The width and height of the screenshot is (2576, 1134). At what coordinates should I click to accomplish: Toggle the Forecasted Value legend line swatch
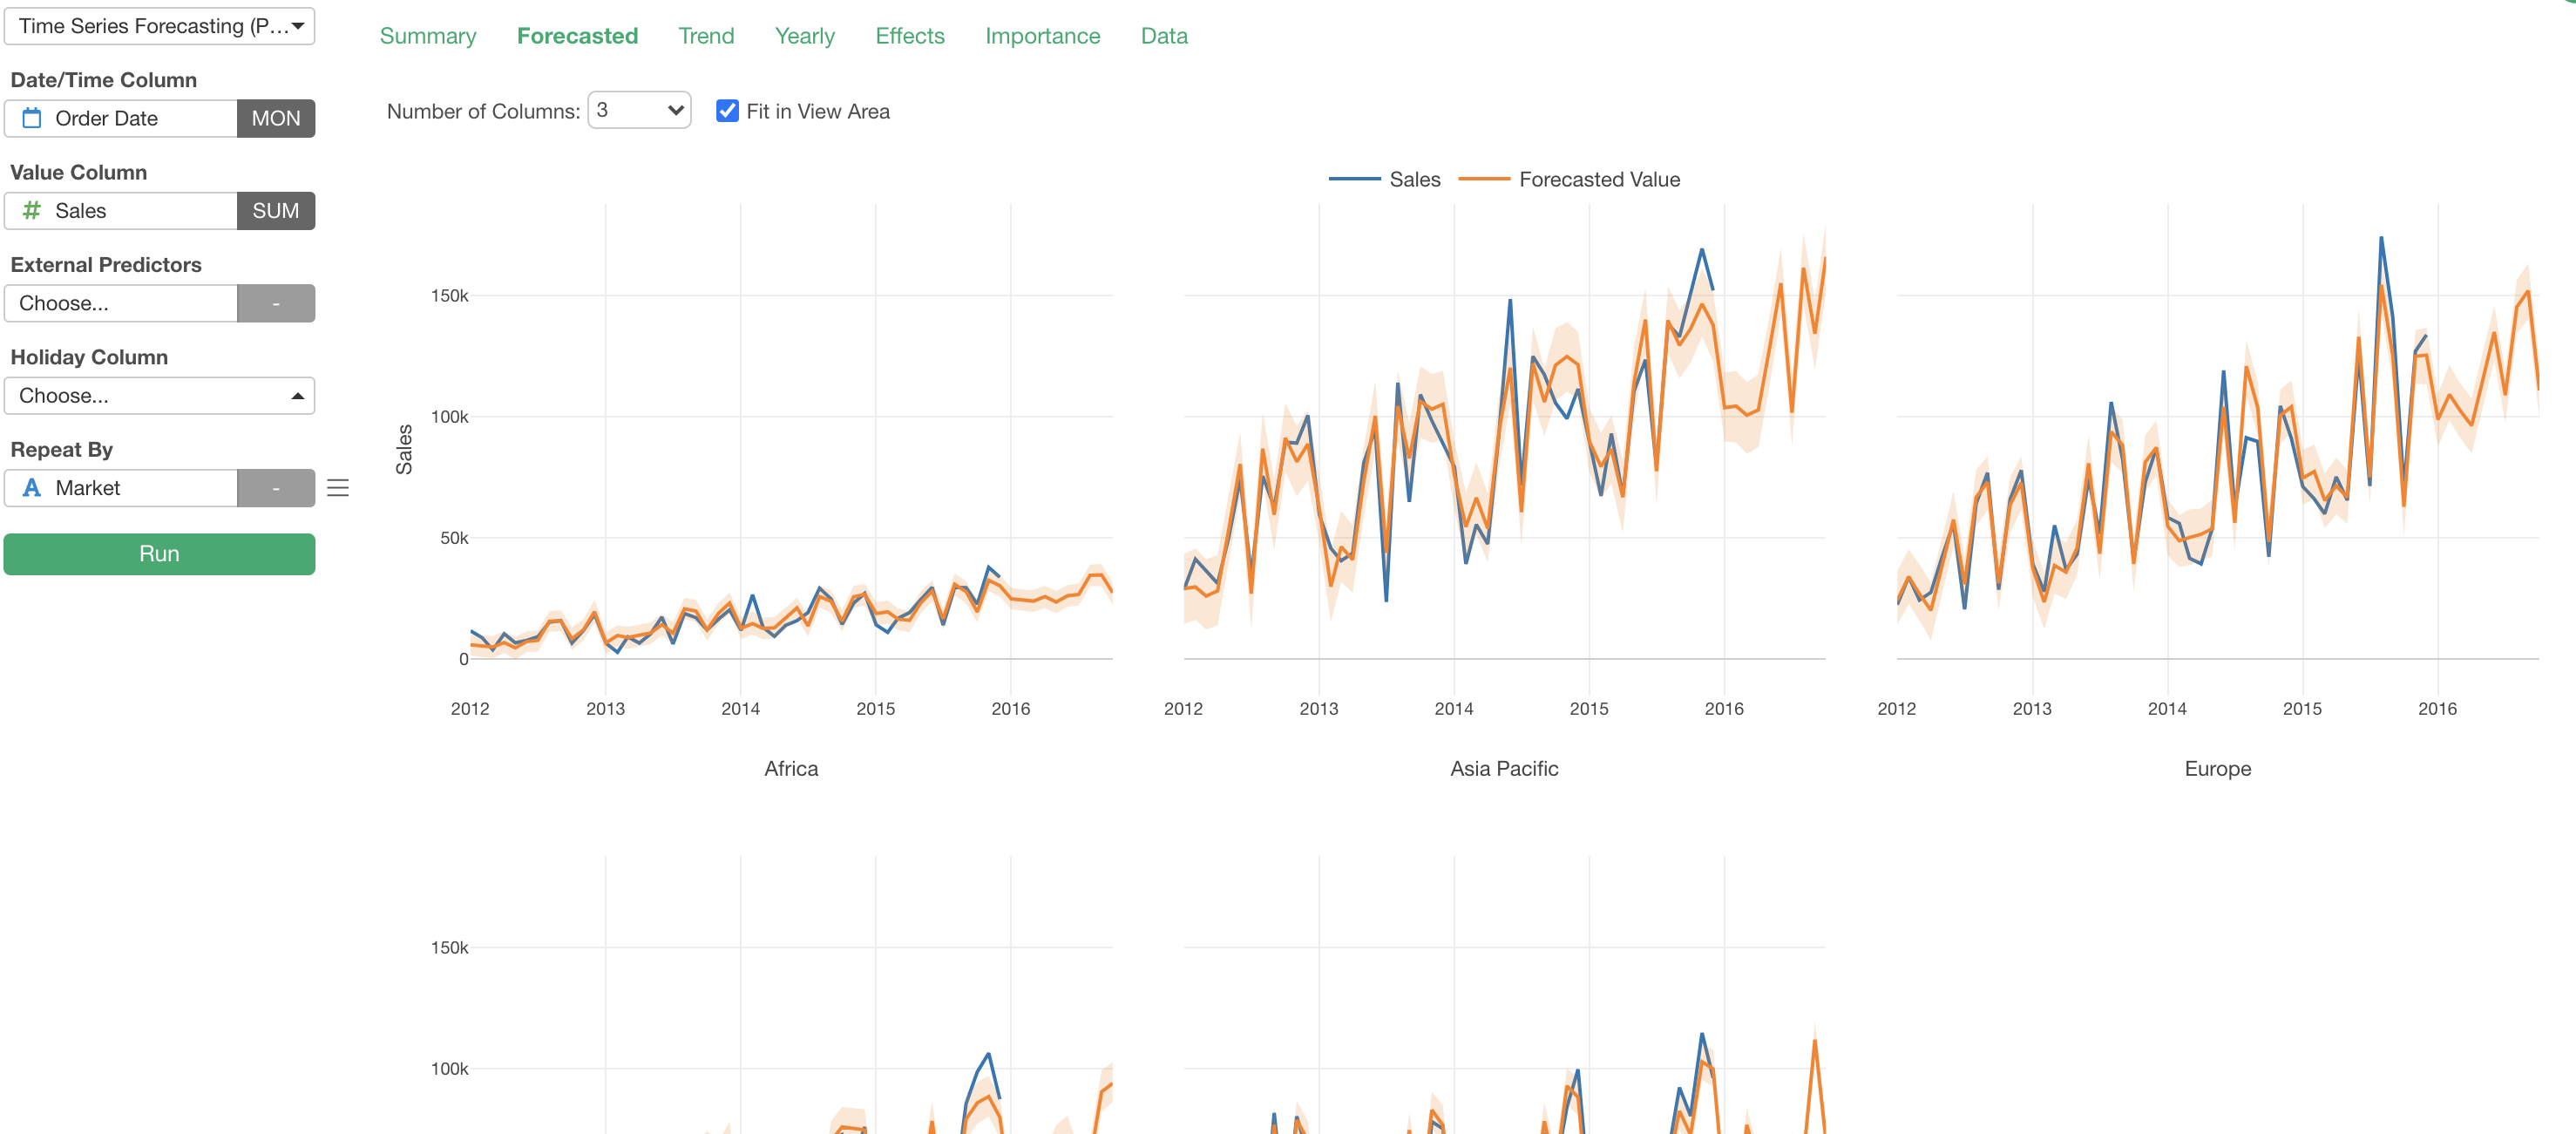(1484, 179)
